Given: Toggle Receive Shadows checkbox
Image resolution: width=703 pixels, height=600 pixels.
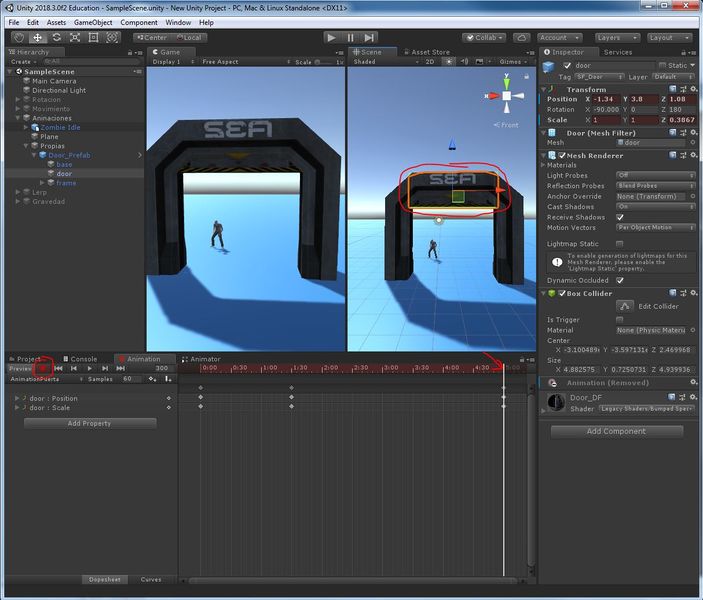Looking at the screenshot, I should (x=620, y=217).
